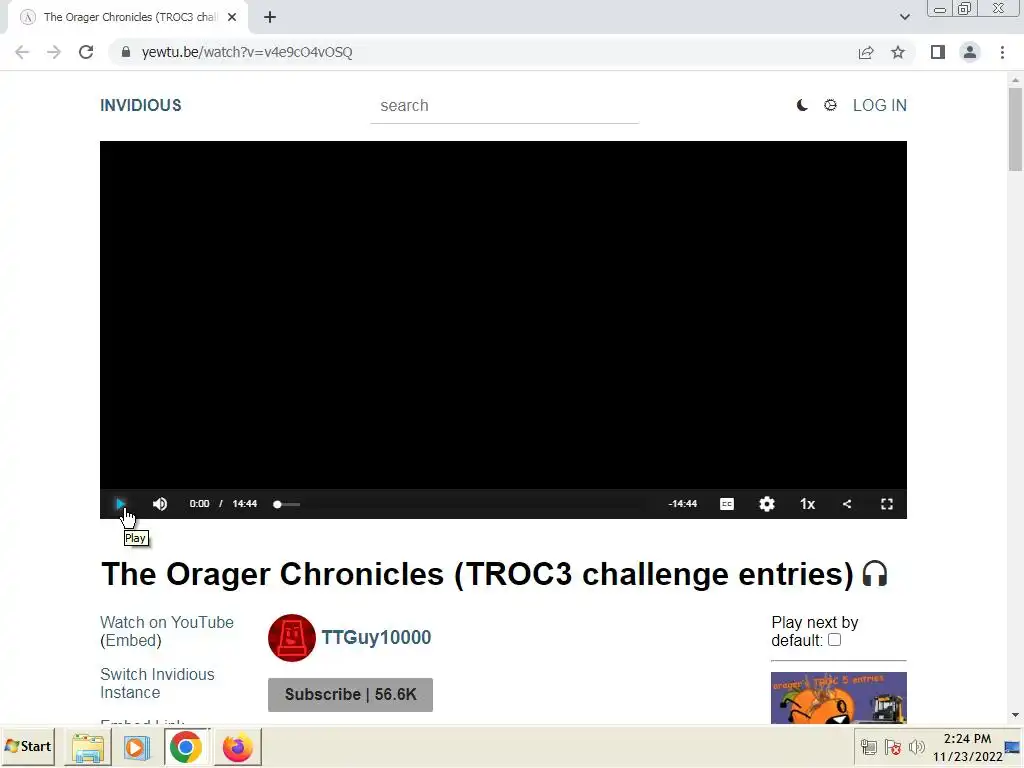This screenshot has height=768, width=1024.
Task: Open a new tab with the plus button
Action: click(x=270, y=17)
